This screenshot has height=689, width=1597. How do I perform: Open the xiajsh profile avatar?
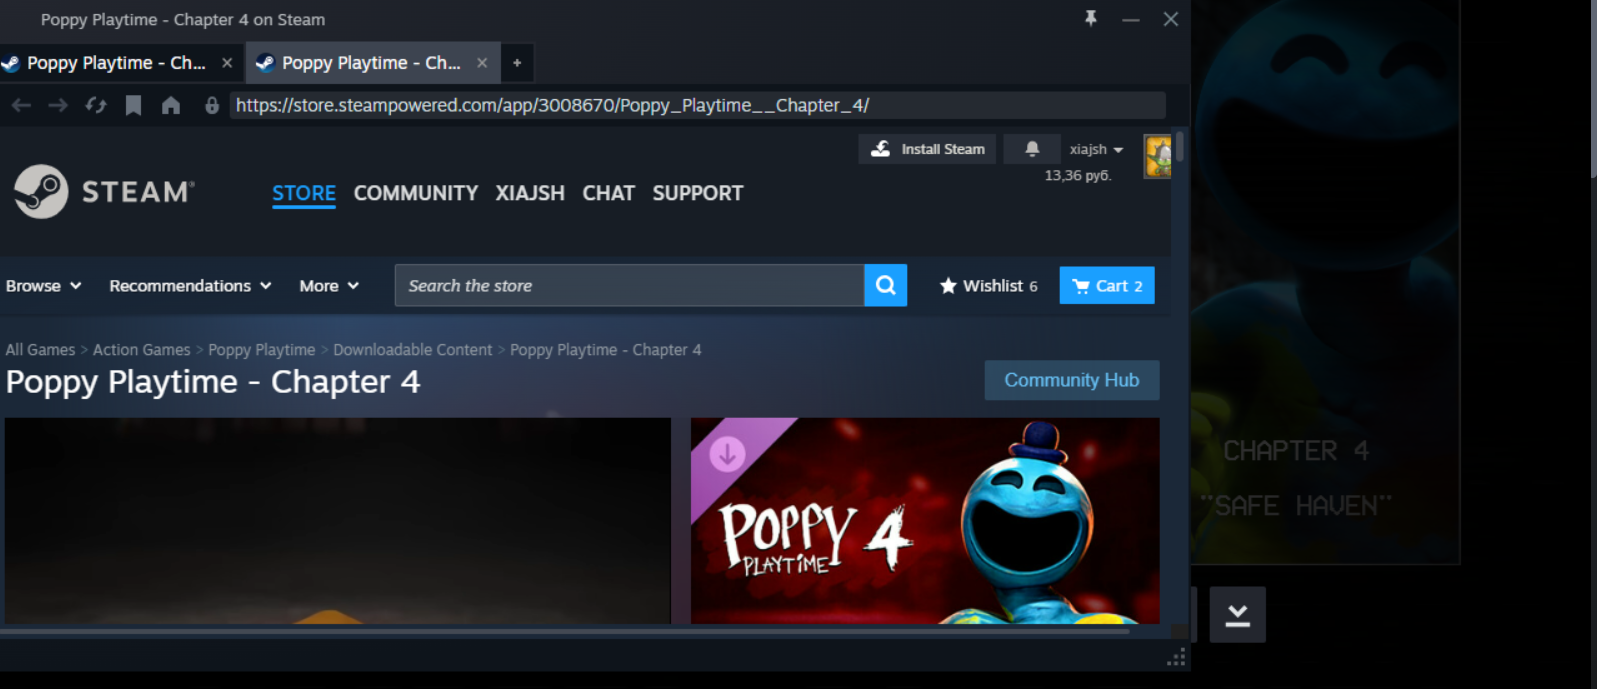pos(1157,156)
